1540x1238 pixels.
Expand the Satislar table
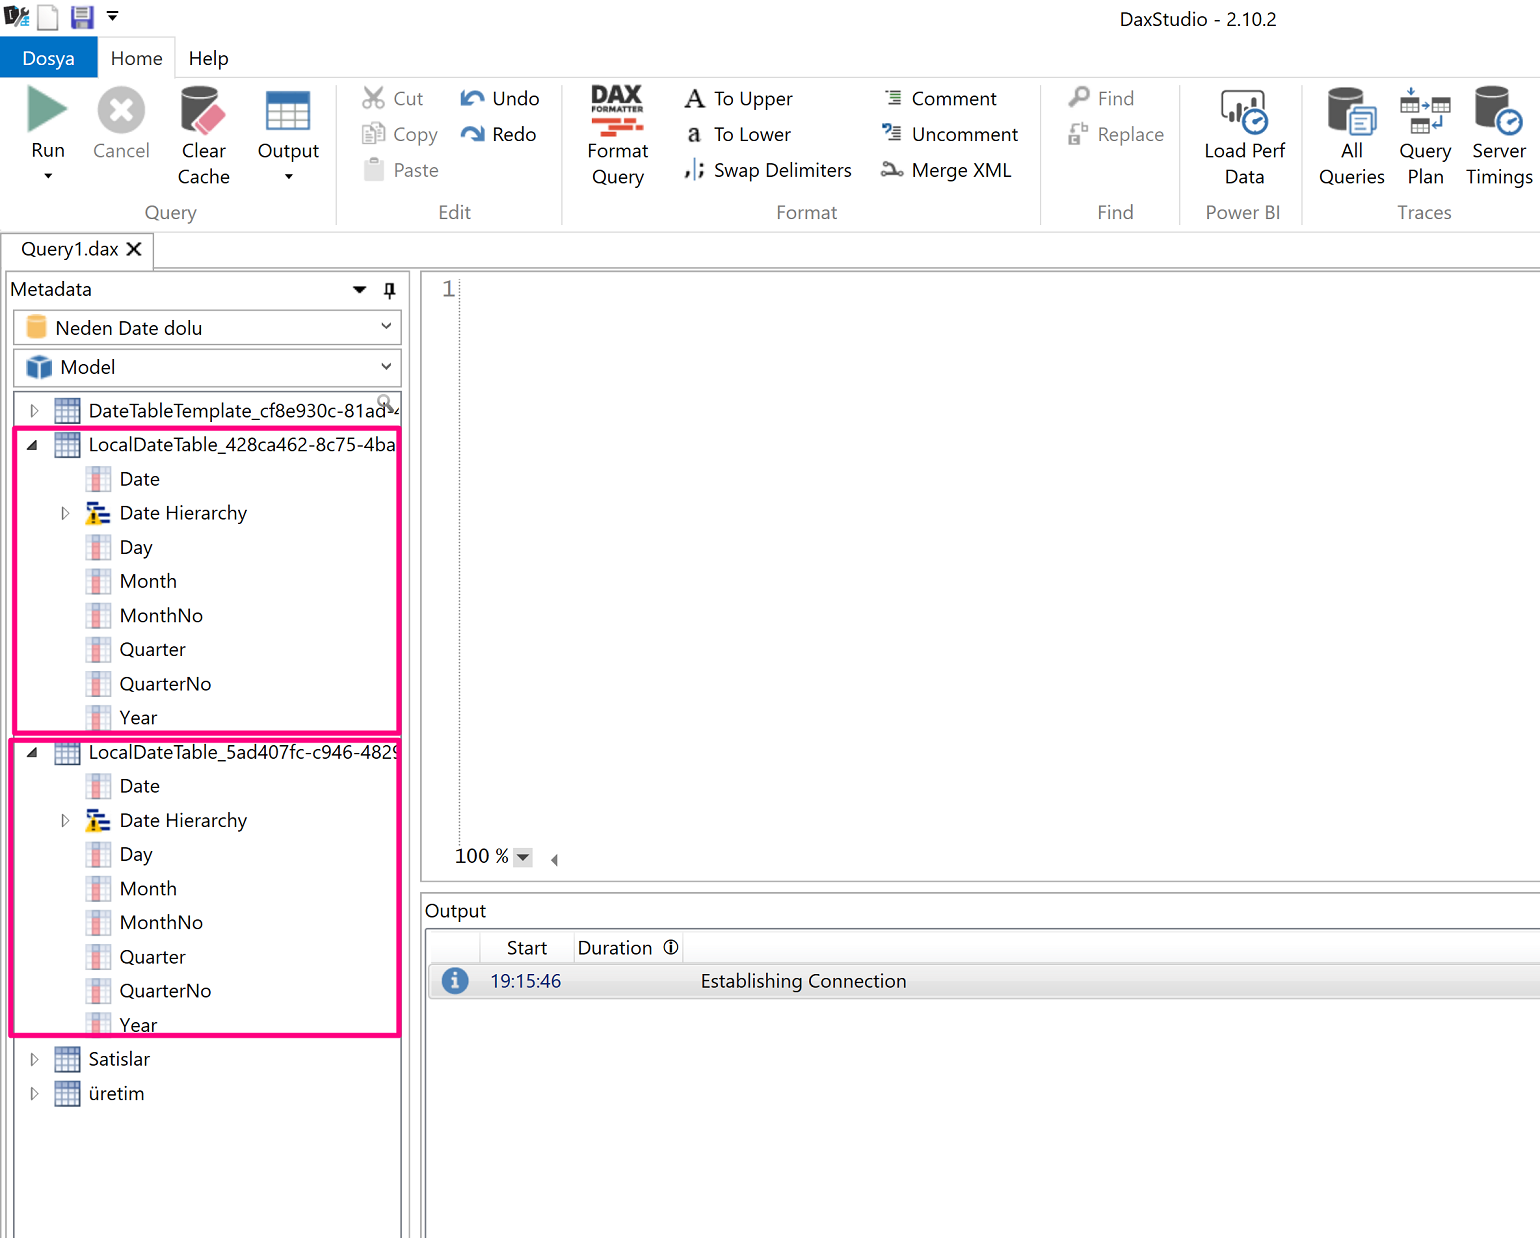[x=34, y=1059]
